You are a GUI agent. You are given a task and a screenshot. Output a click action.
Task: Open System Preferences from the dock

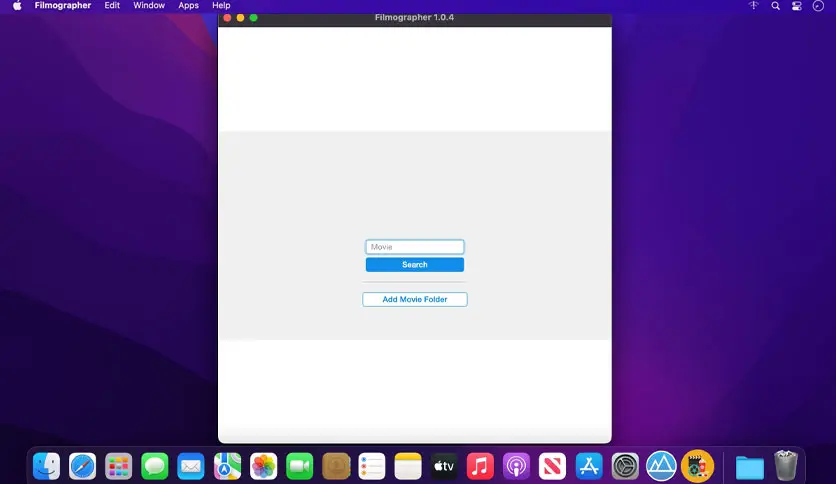625,466
